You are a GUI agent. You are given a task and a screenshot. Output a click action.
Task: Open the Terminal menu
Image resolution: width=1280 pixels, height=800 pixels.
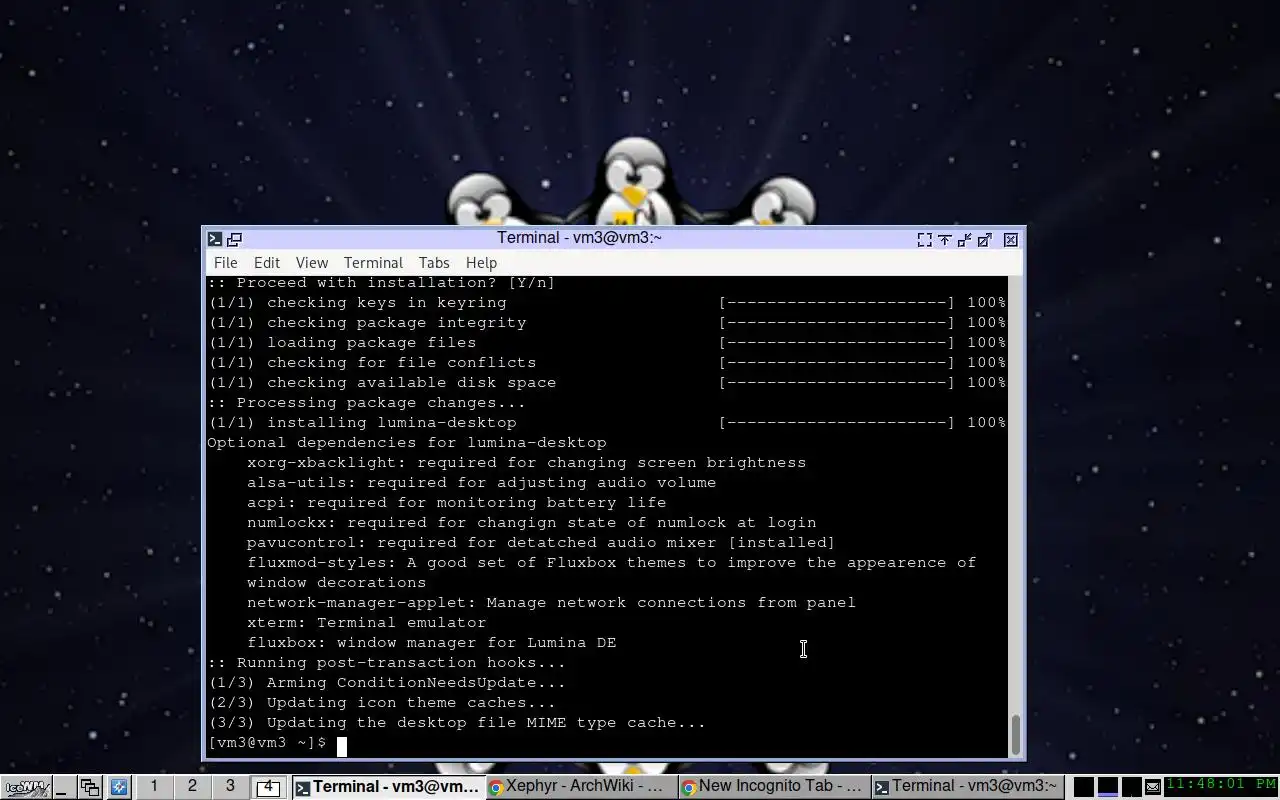coord(373,263)
